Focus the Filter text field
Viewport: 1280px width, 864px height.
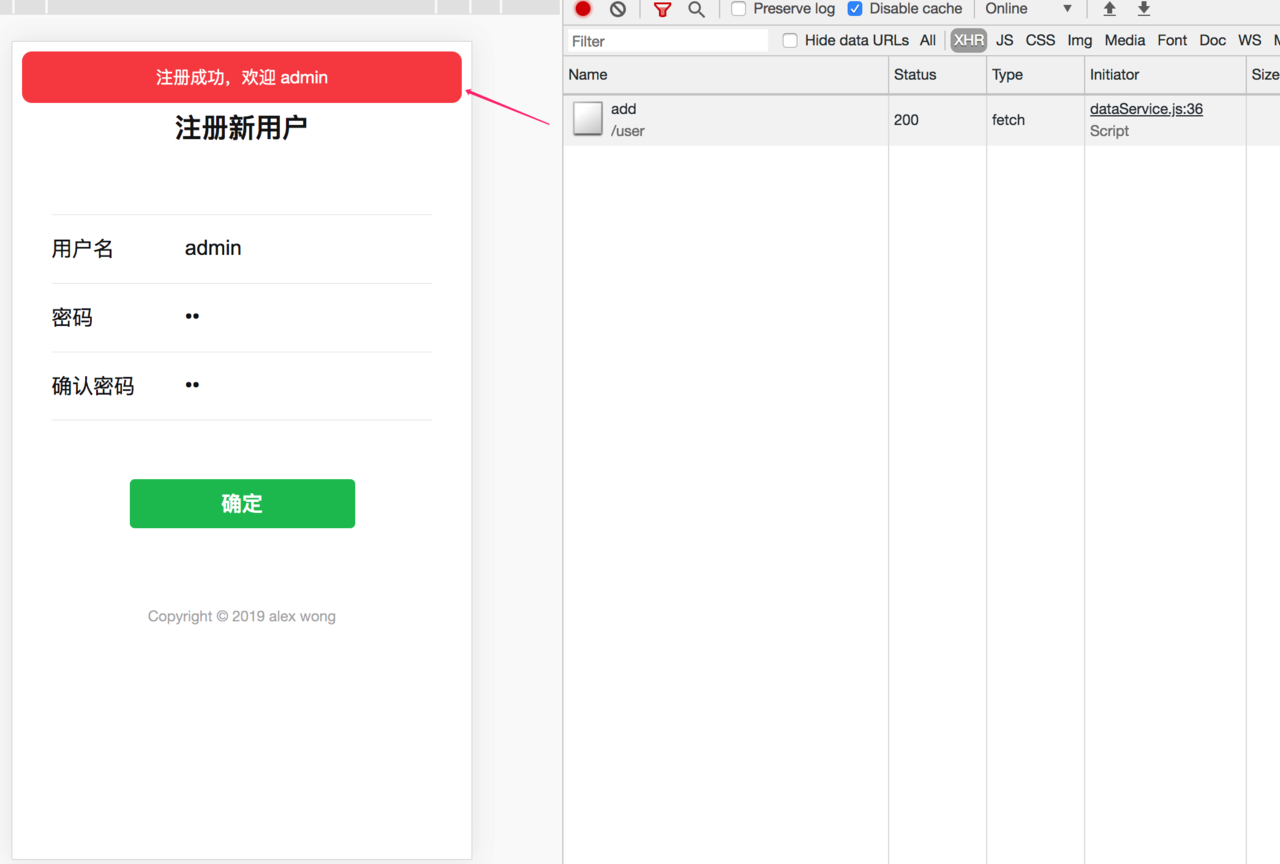pos(667,41)
